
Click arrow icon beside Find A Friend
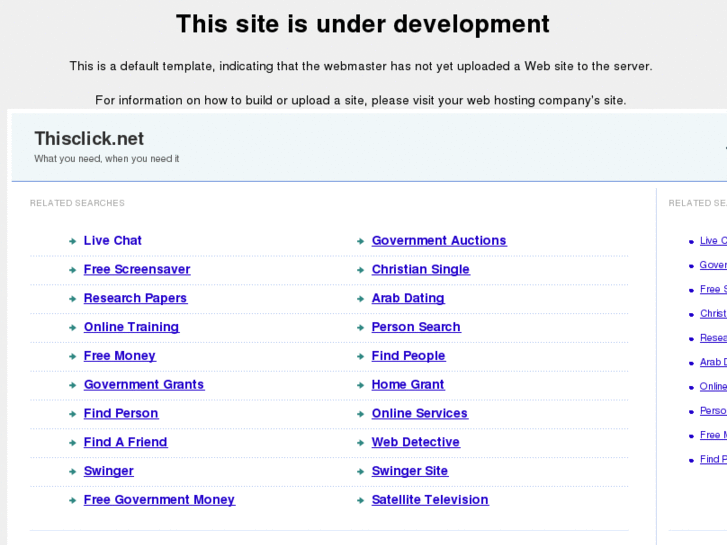click(72, 442)
